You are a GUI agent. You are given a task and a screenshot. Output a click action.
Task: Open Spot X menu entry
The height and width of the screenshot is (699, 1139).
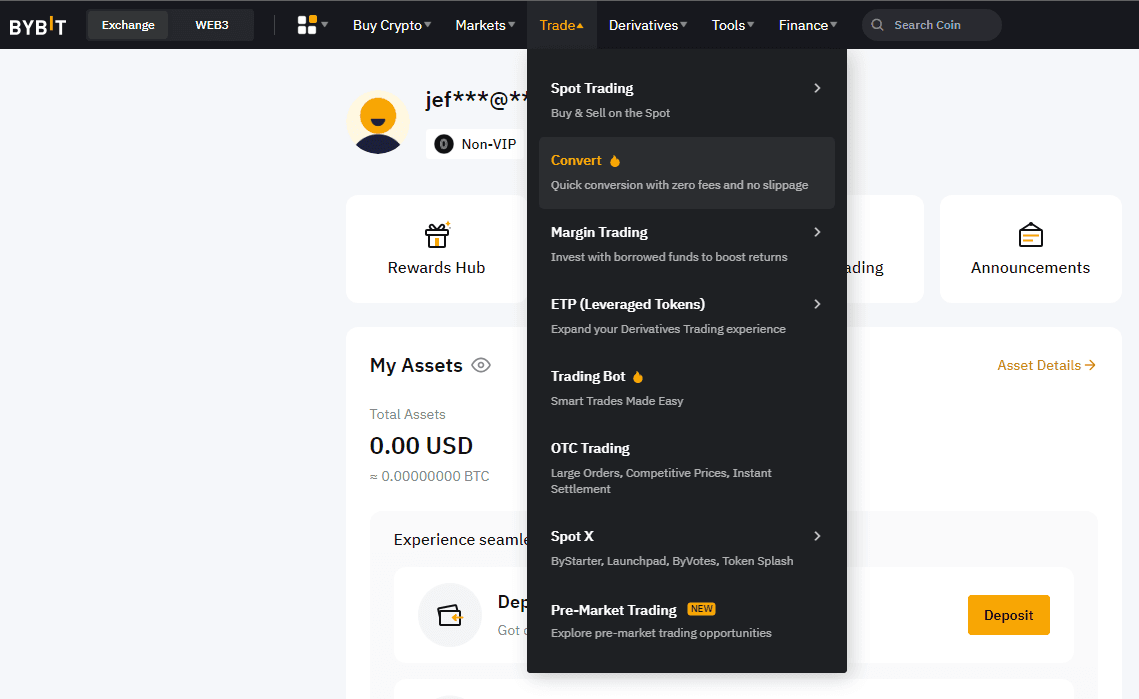686,548
